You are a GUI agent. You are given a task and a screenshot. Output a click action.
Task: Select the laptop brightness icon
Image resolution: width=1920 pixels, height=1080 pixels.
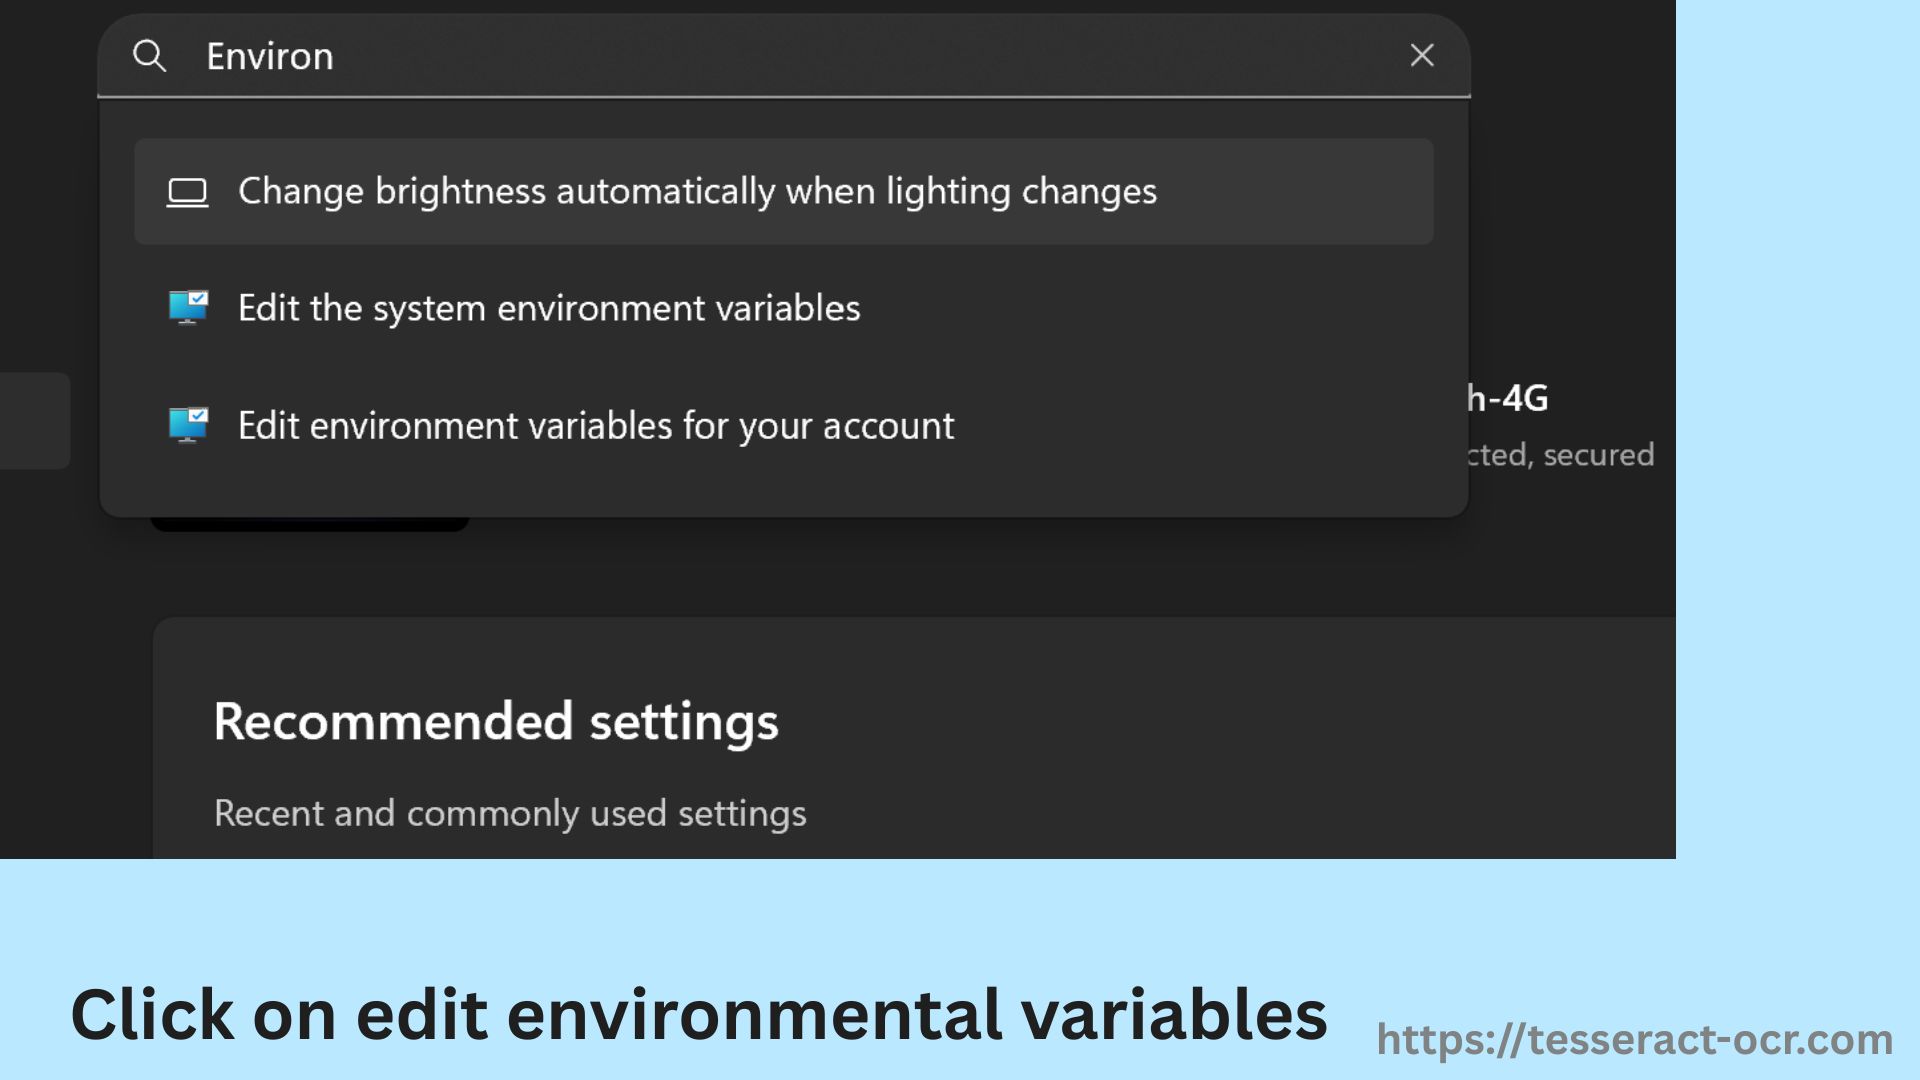[x=188, y=191]
